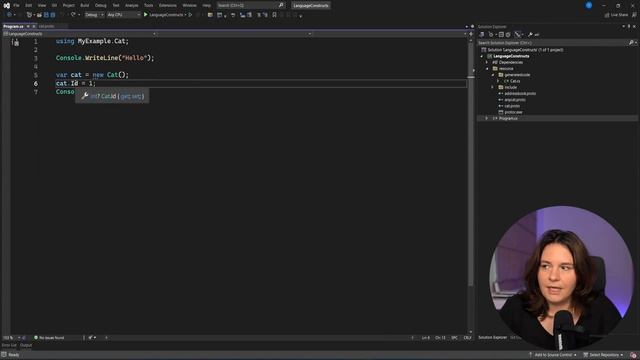This screenshot has height=360, width=640.
Task: Click the Open File folder icon
Action: pos(39,15)
